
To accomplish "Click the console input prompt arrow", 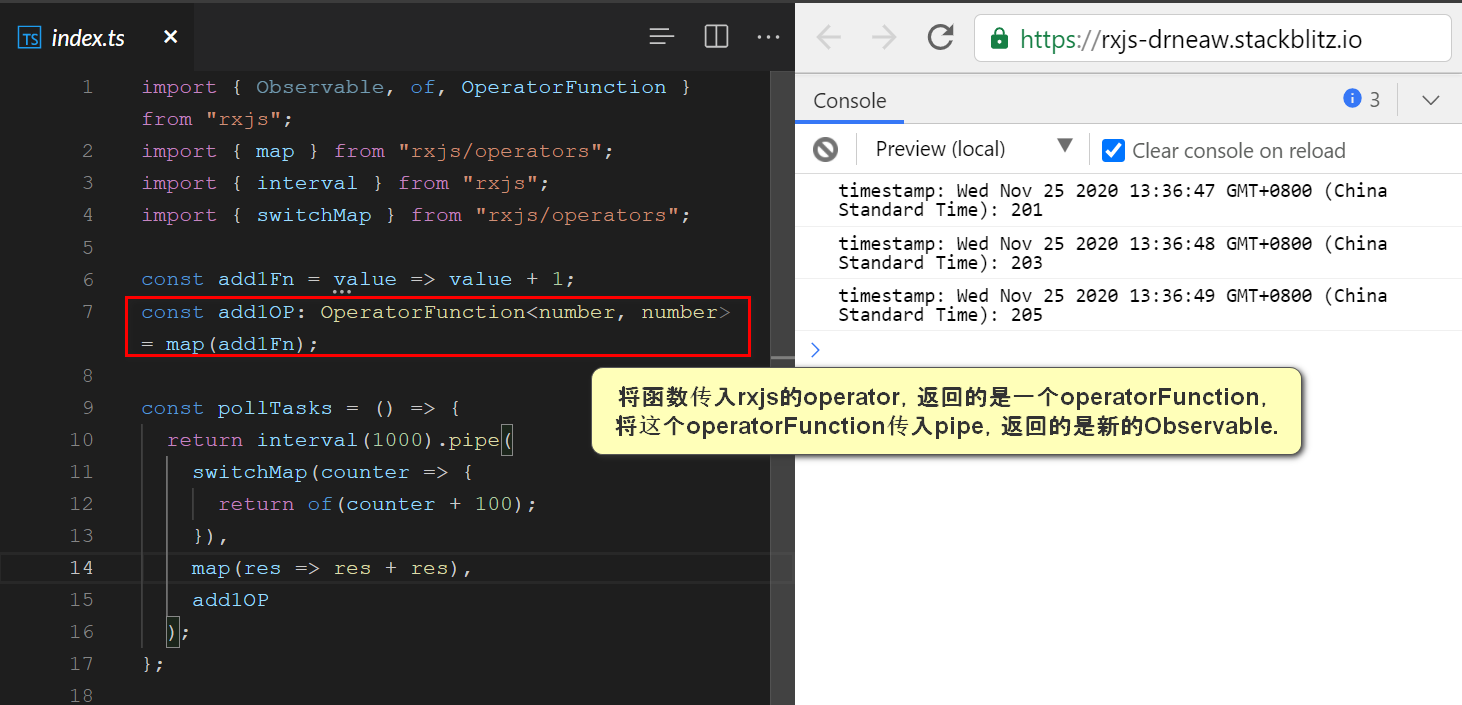I will (x=815, y=350).
